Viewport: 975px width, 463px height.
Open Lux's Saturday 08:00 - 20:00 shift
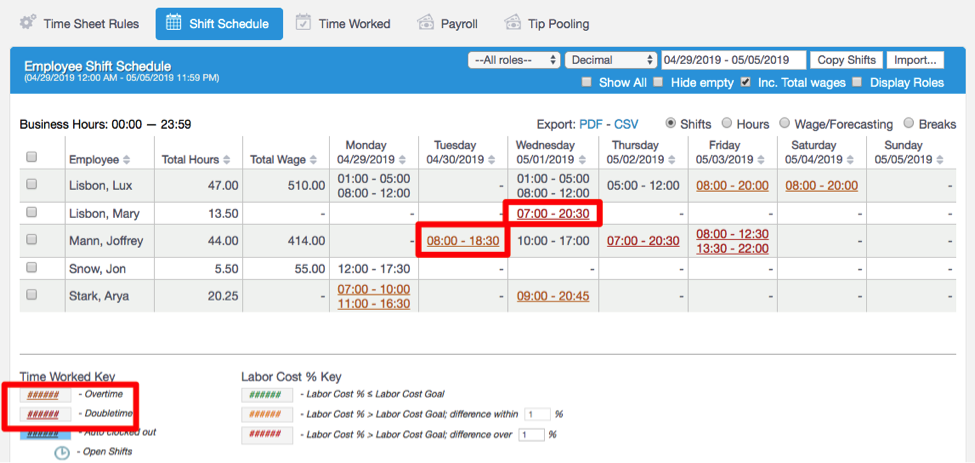[x=822, y=185]
